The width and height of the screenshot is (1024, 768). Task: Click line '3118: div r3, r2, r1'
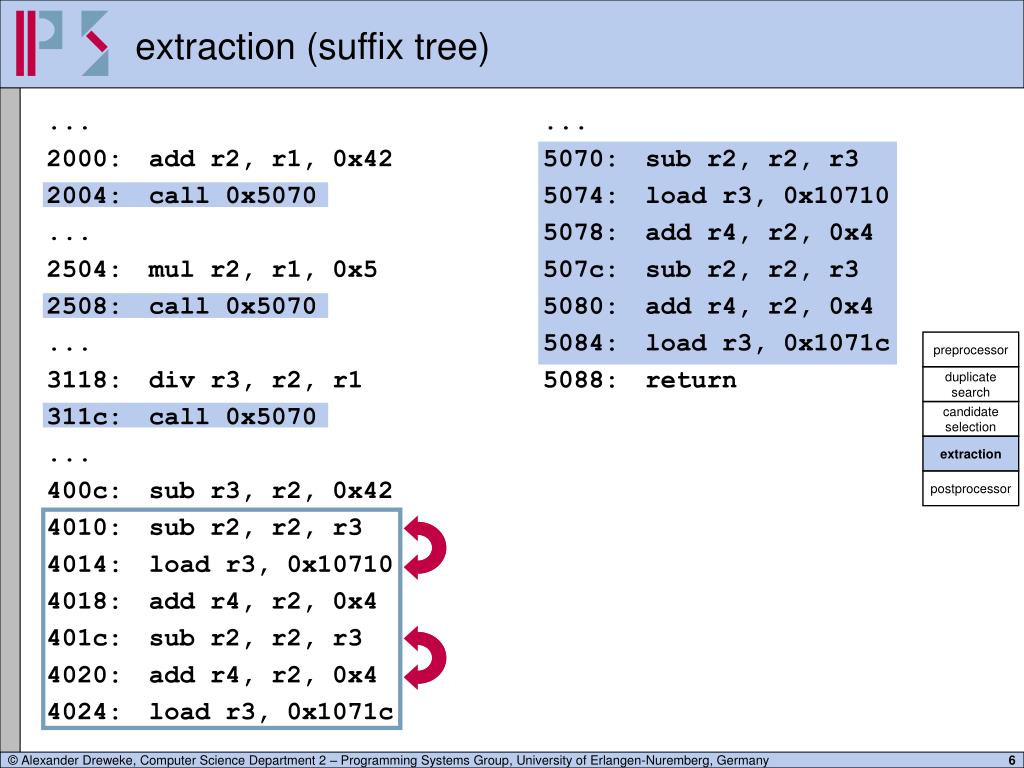204,379
